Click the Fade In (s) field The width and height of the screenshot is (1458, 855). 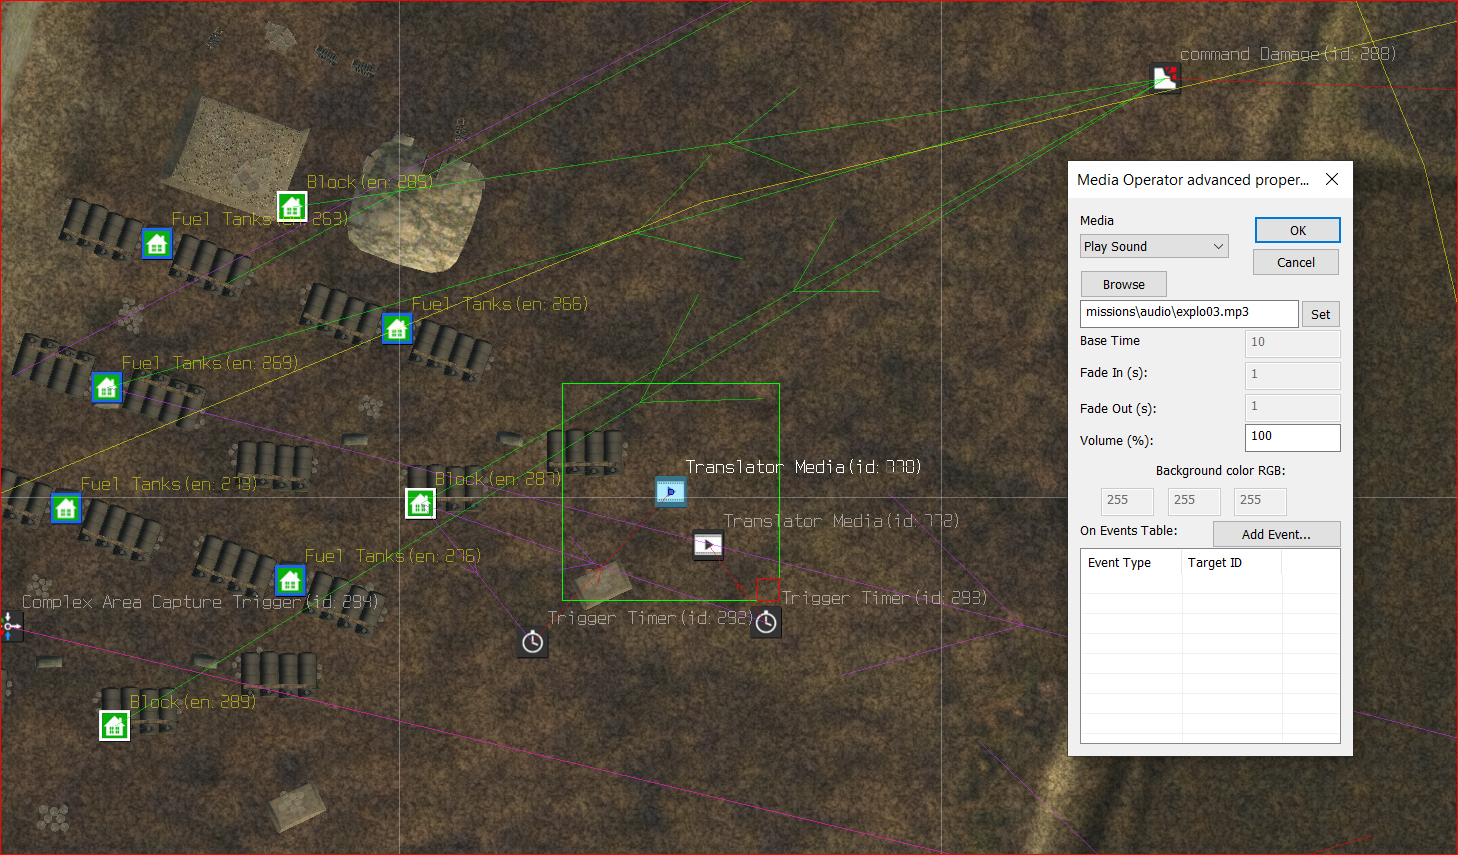tap(1292, 375)
